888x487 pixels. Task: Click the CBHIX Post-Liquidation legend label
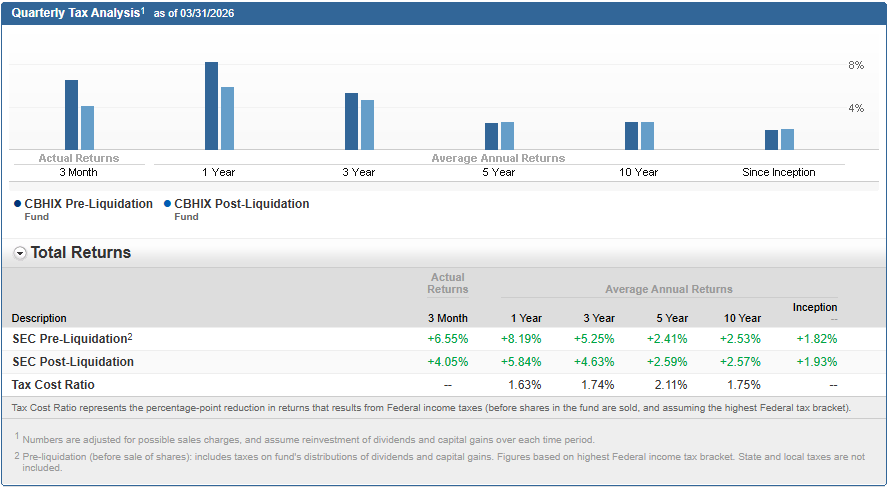(242, 204)
